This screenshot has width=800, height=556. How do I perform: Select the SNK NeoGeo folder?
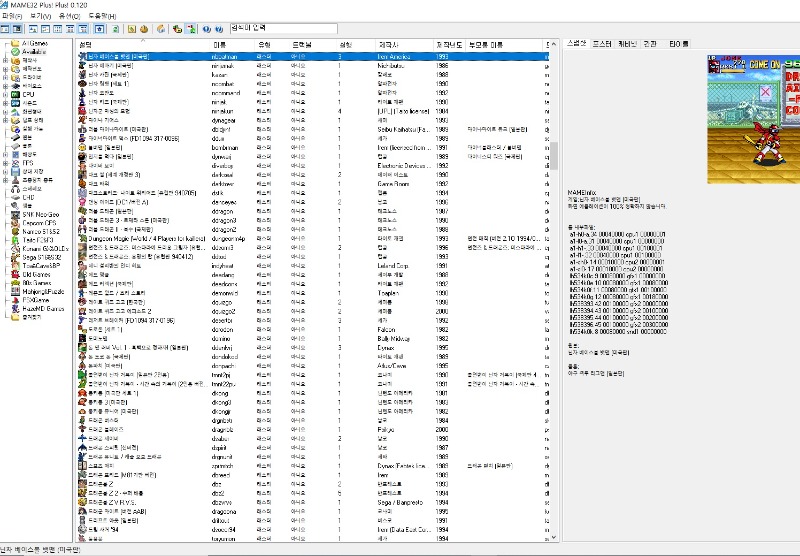[35, 214]
